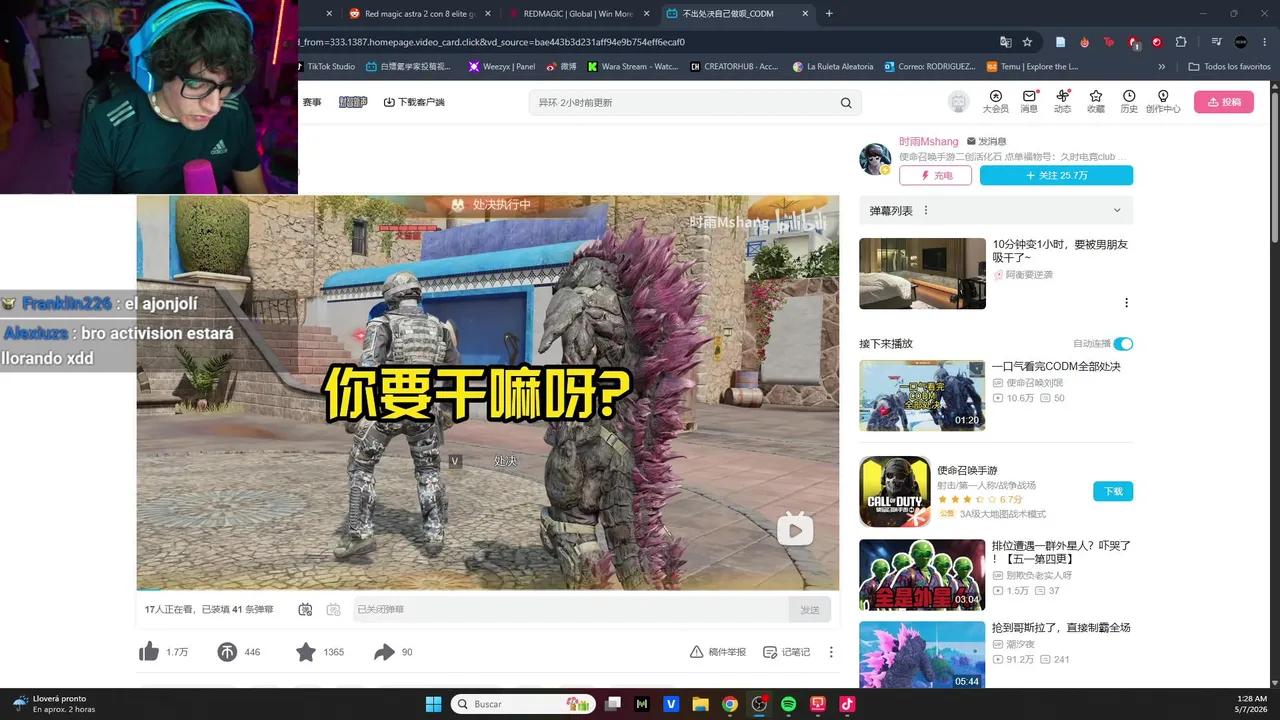The width and height of the screenshot is (1280, 720).
Task: Open the CREATORHUB bookmark
Action: [x=735, y=67]
